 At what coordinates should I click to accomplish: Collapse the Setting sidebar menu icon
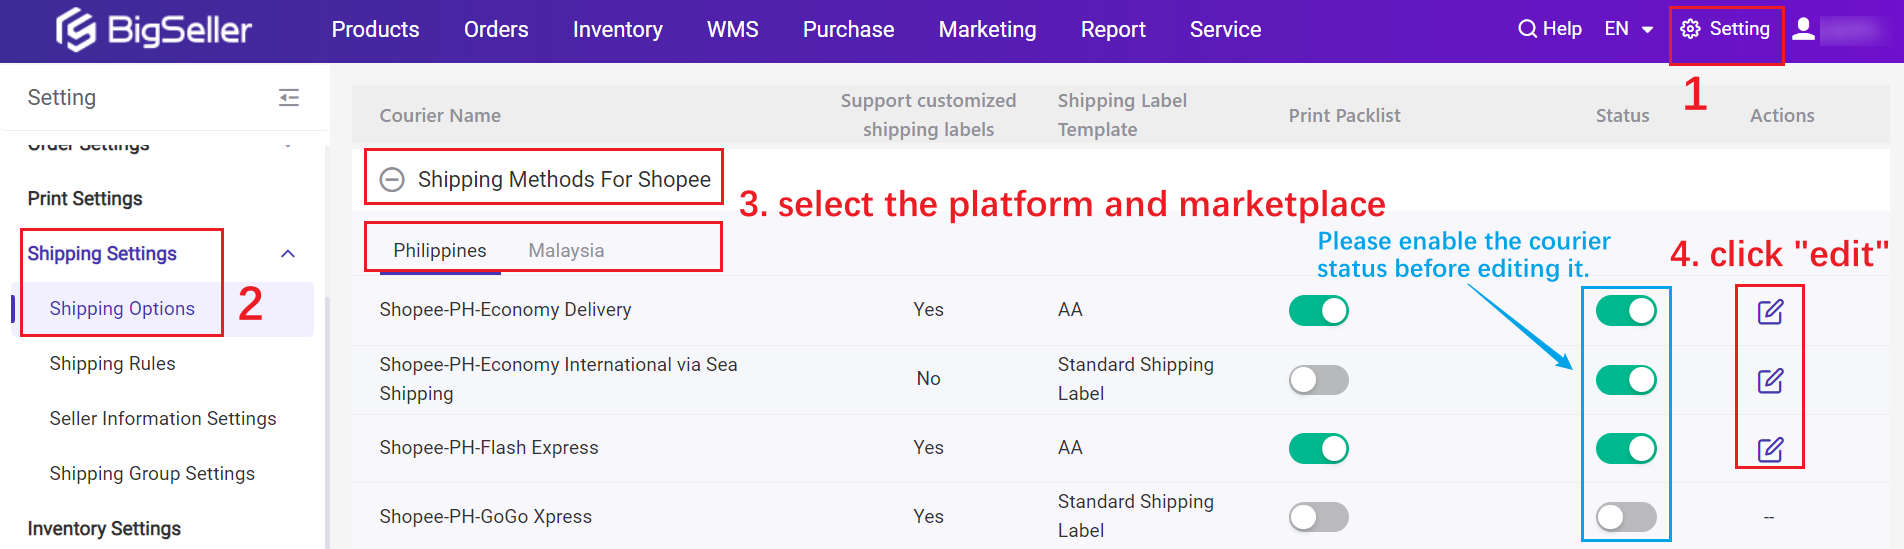[289, 97]
